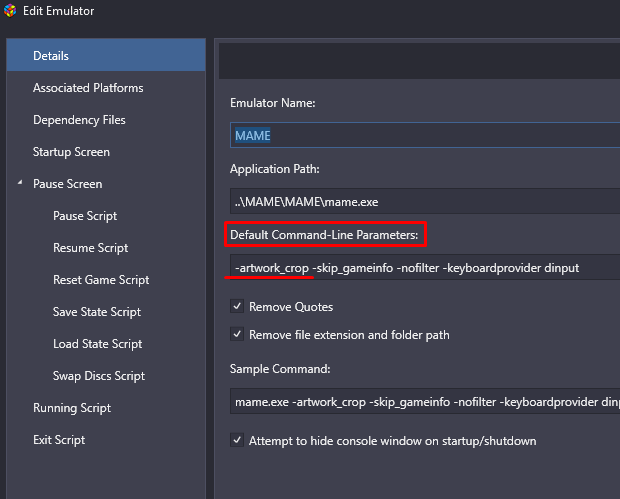Open Swap Discs Script page
This screenshot has width=620, height=499.
(106, 376)
